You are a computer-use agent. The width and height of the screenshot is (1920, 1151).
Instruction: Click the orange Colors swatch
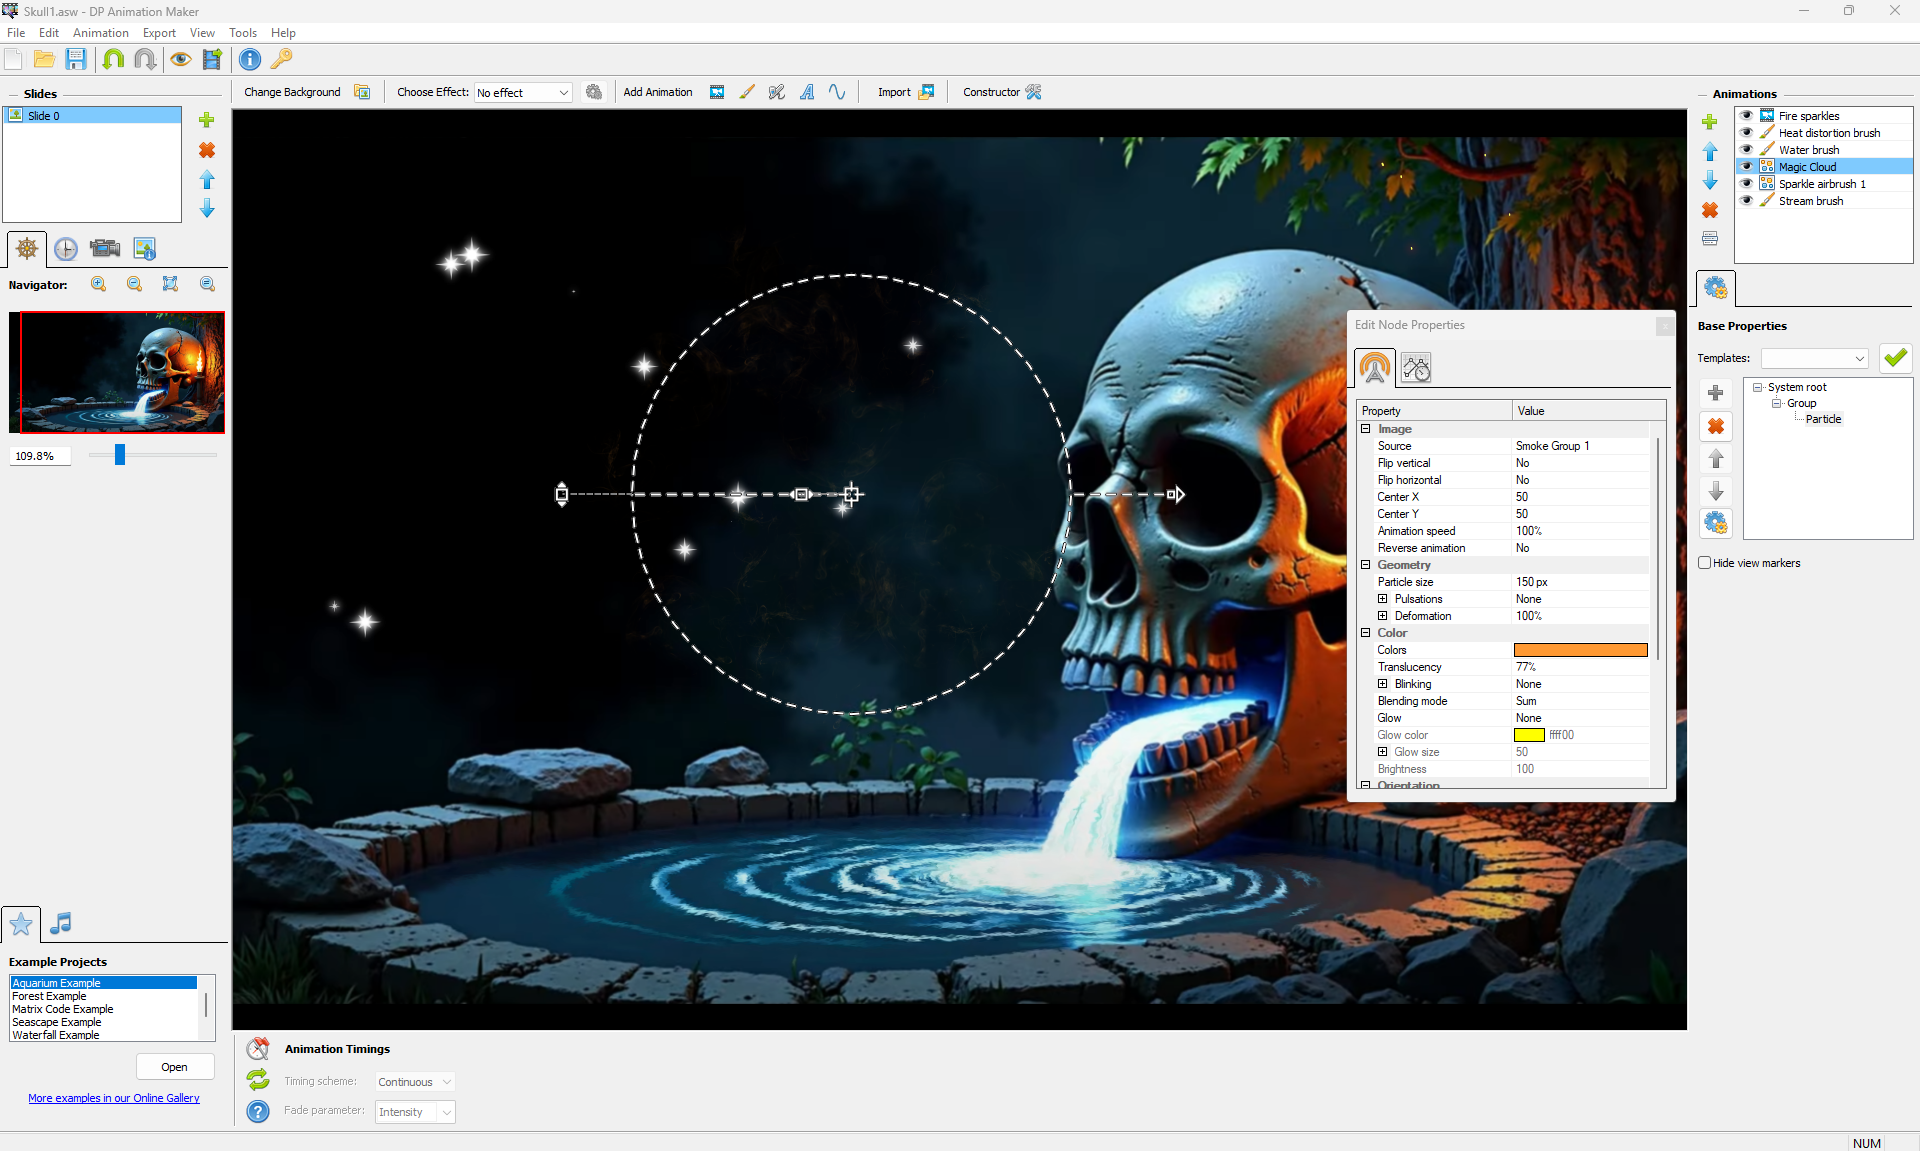point(1580,650)
